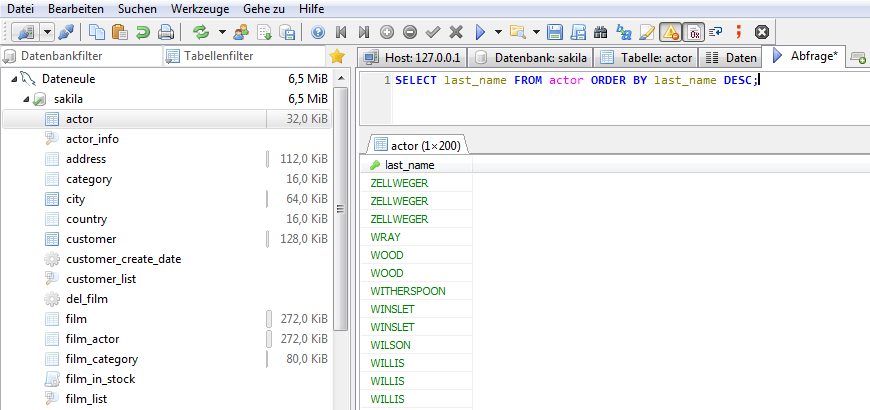Select the film_actor table in tree
The width and height of the screenshot is (870, 410).
92,339
